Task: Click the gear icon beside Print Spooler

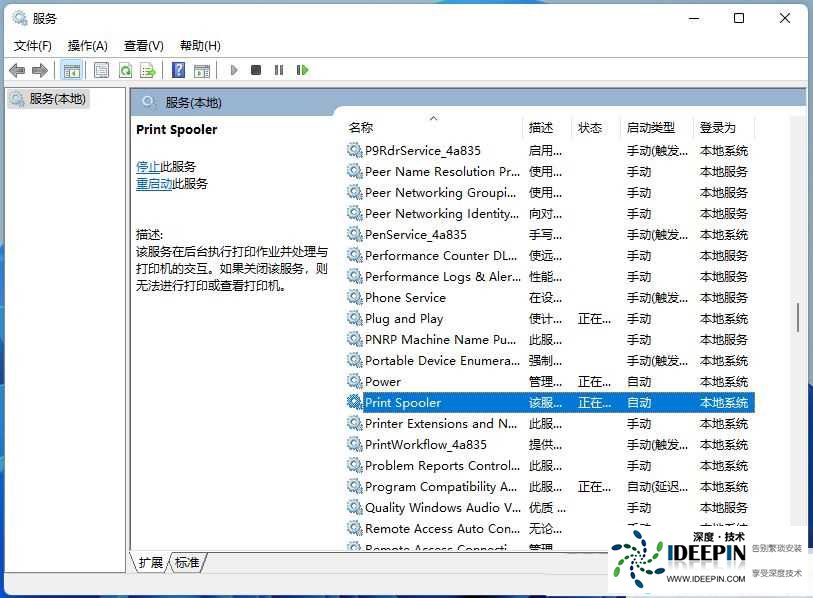Action: coord(355,402)
